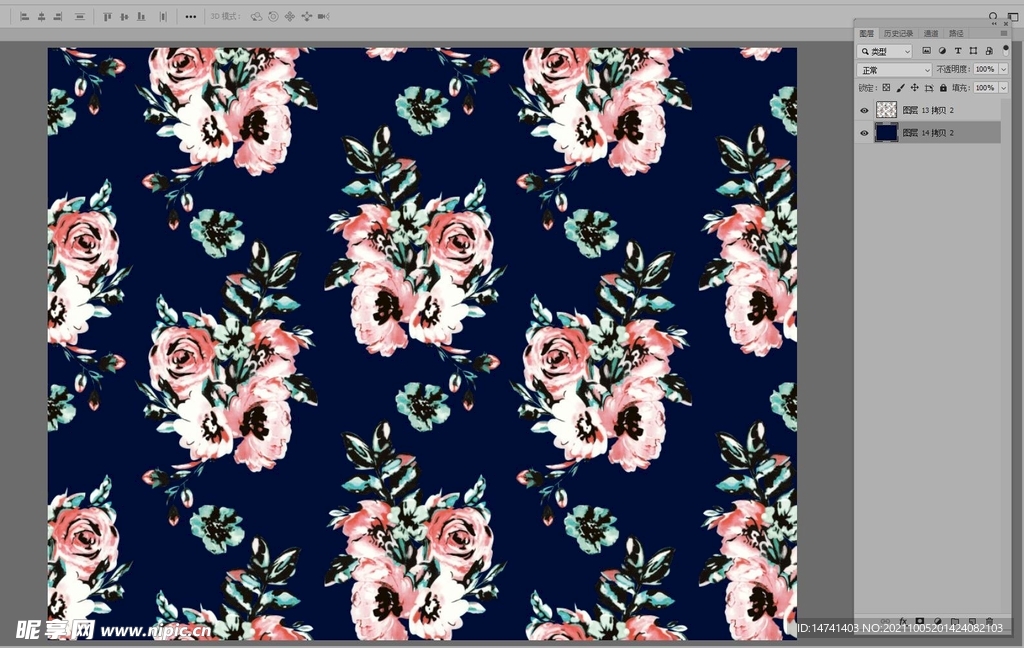Filter layers by adjustment layers
1024x648 pixels.
pos(942,51)
